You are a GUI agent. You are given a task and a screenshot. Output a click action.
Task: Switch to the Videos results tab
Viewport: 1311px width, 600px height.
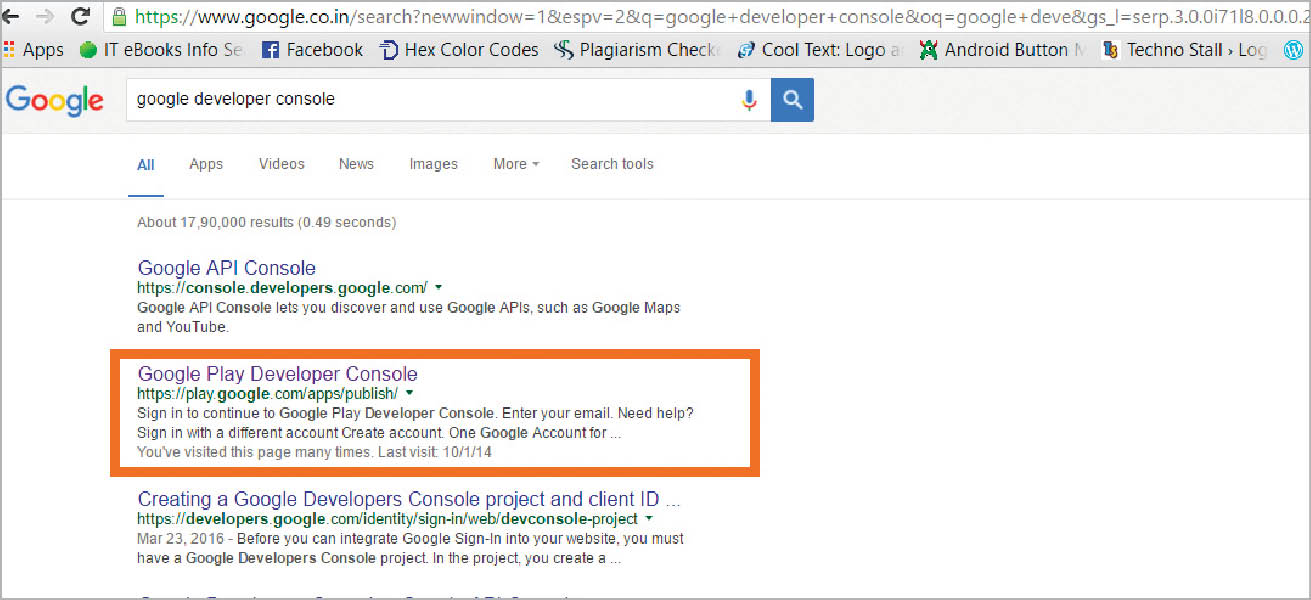pos(281,164)
